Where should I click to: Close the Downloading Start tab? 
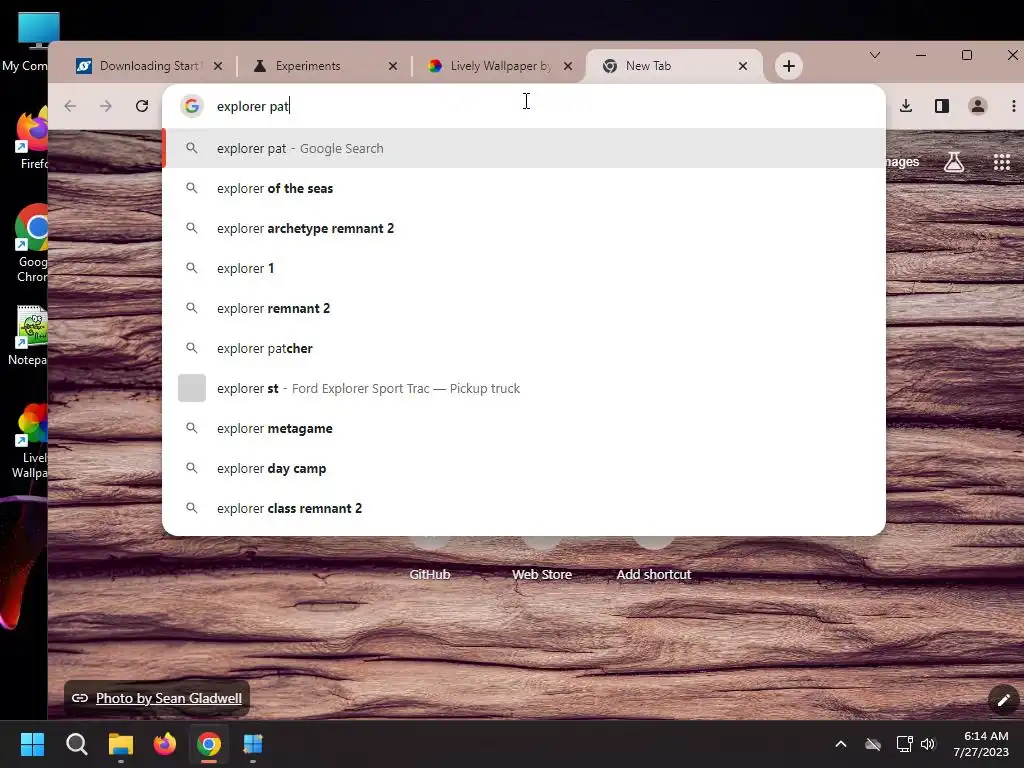218,66
